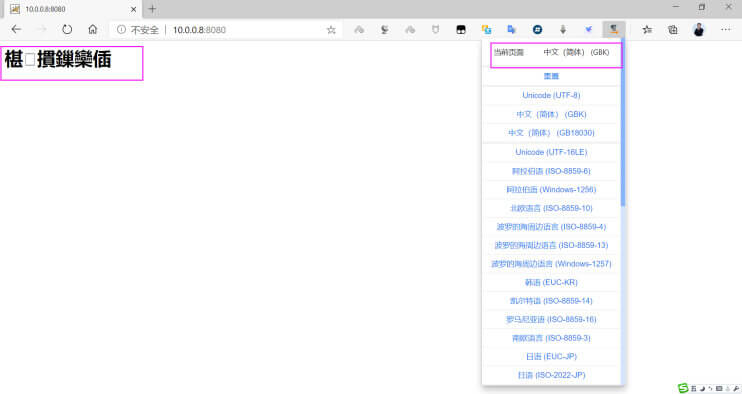742x394 pixels.
Task: Open the user profile avatar
Action: [698, 29]
